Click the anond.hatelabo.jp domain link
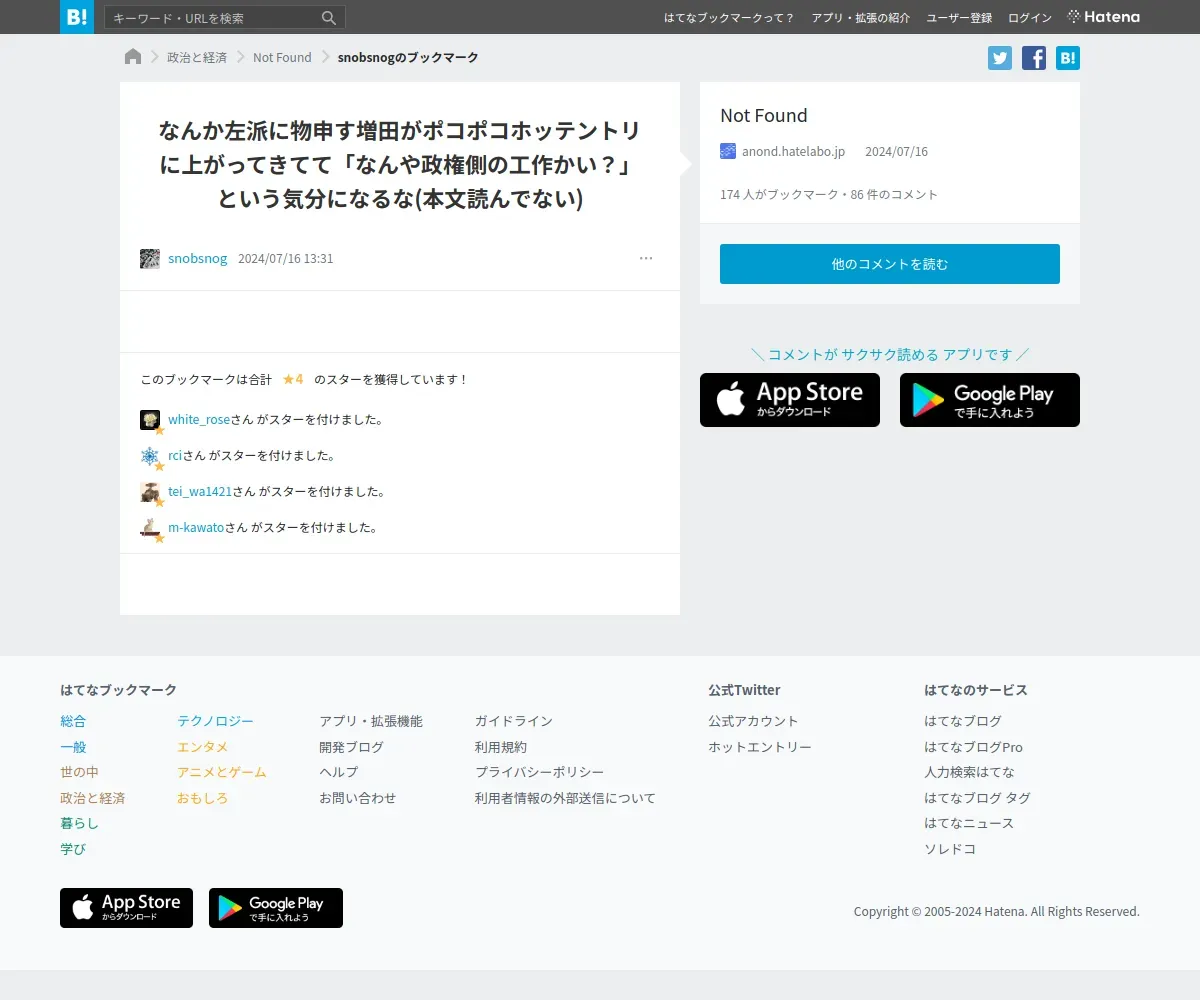1200x1000 pixels. [793, 151]
